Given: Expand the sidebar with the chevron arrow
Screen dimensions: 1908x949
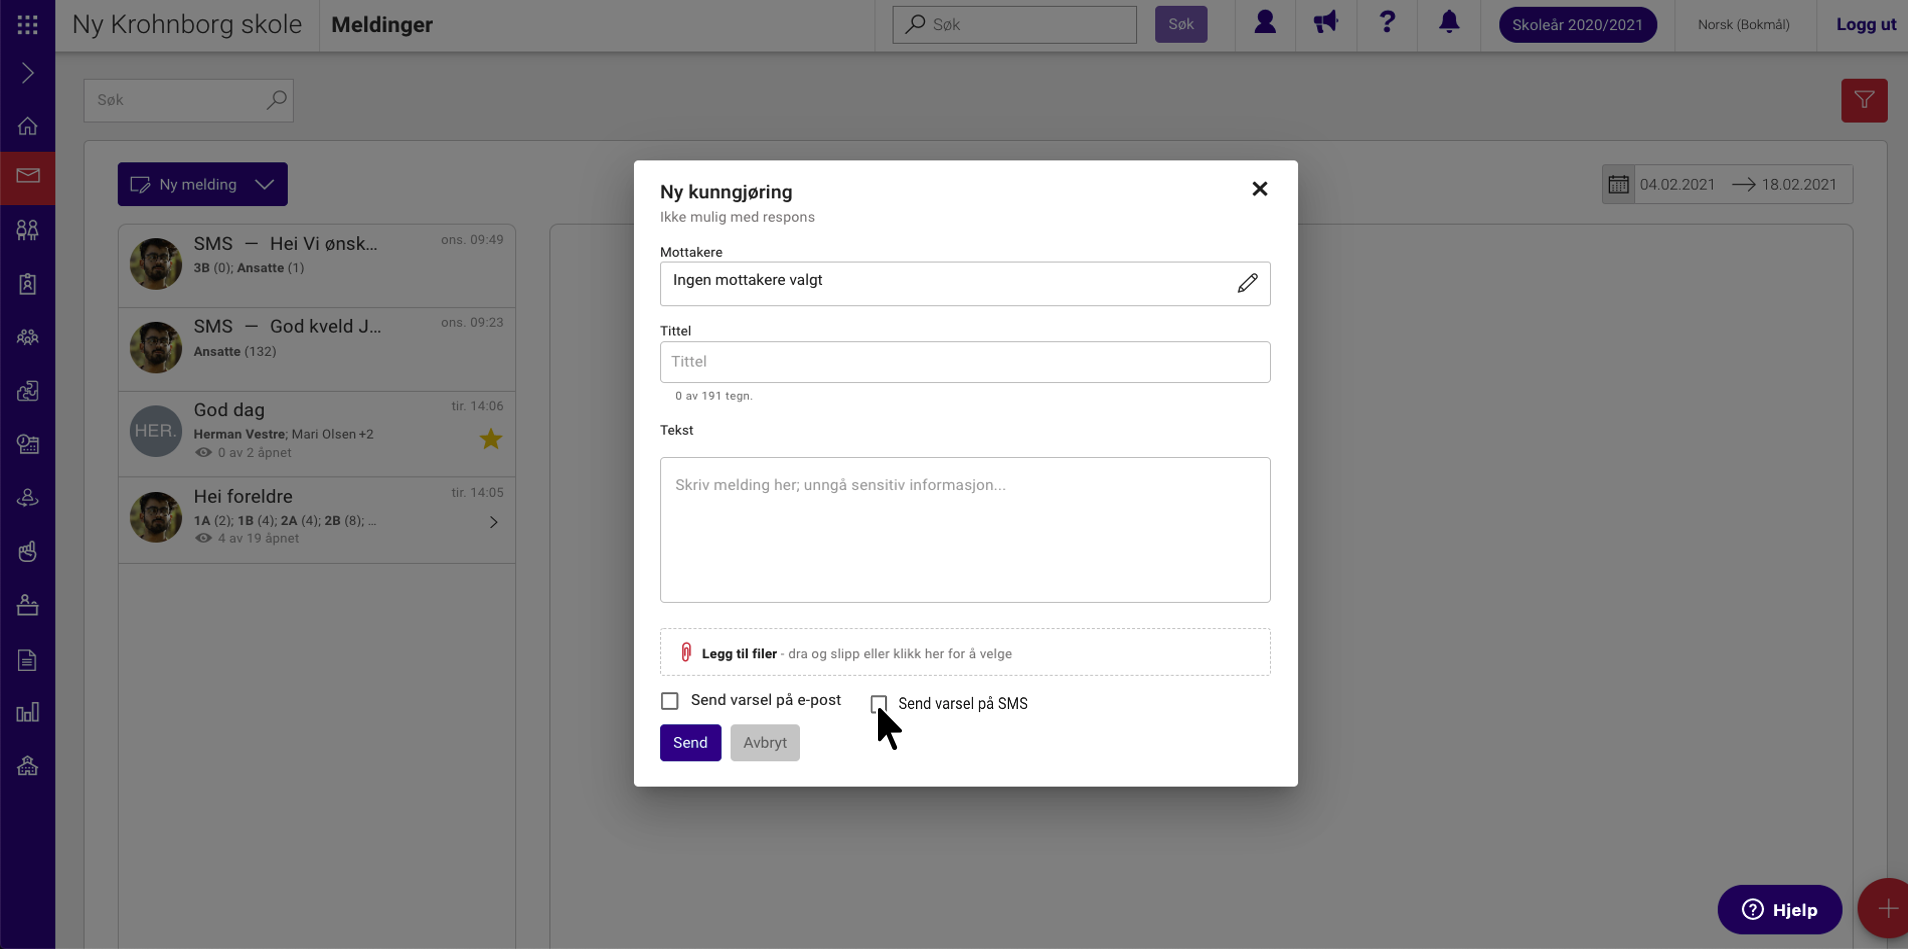Looking at the screenshot, I should coord(28,73).
